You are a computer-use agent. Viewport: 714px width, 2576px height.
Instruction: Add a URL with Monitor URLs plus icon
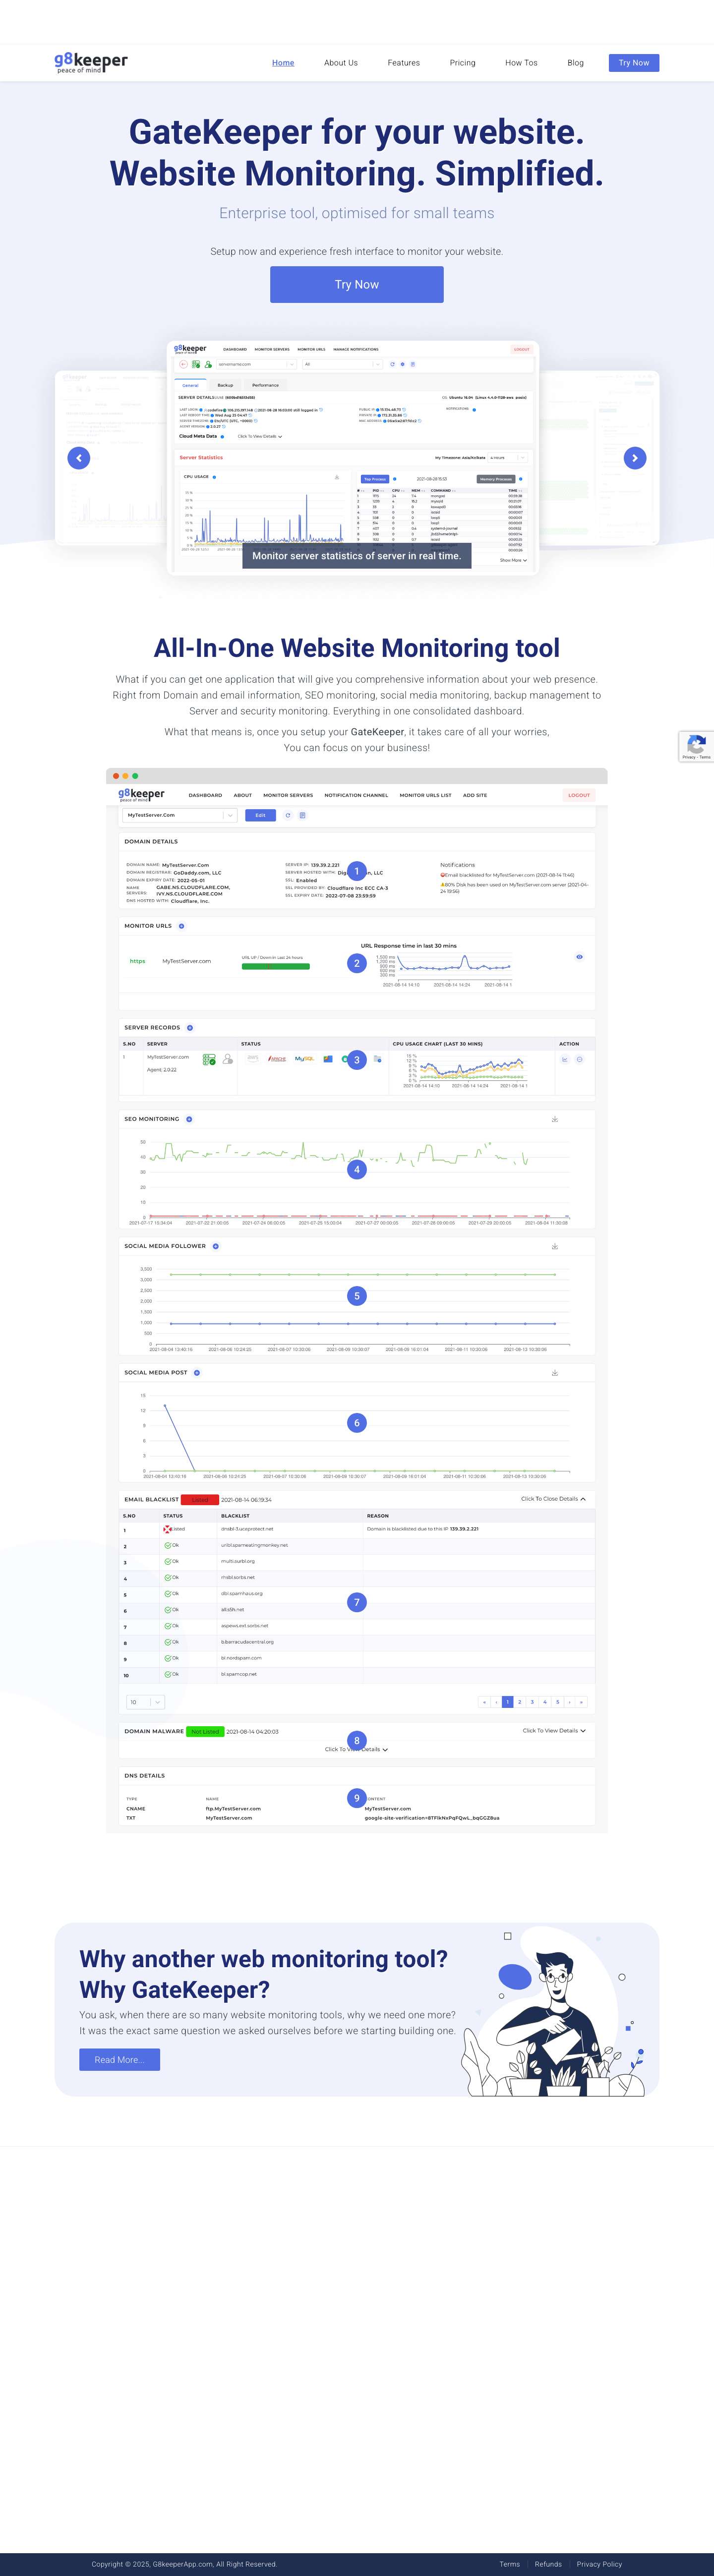181,926
